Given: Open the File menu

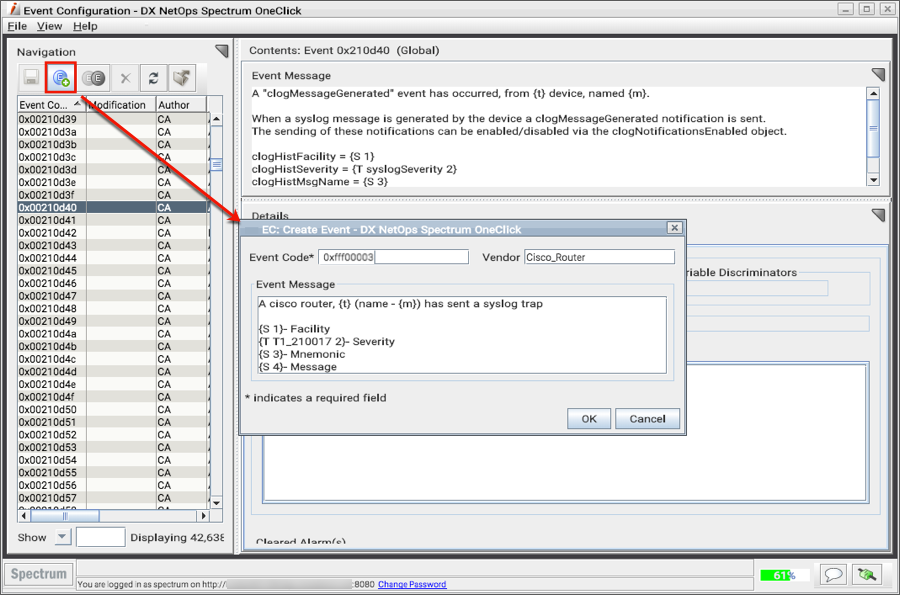Looking at the screenshot, I should pos(17,26).
